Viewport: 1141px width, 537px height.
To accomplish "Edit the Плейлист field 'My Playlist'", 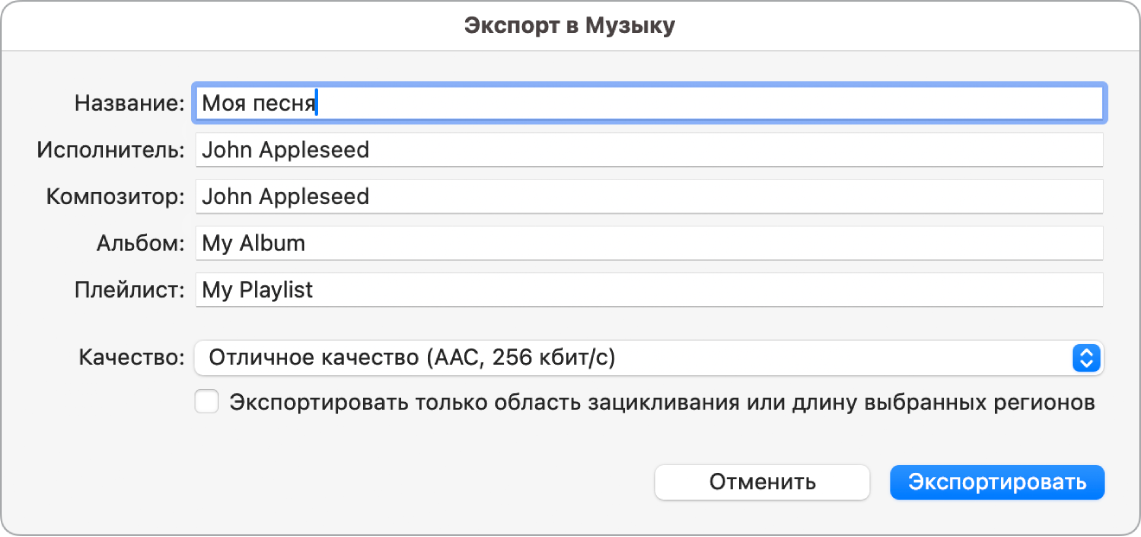I will click(649, 290).
